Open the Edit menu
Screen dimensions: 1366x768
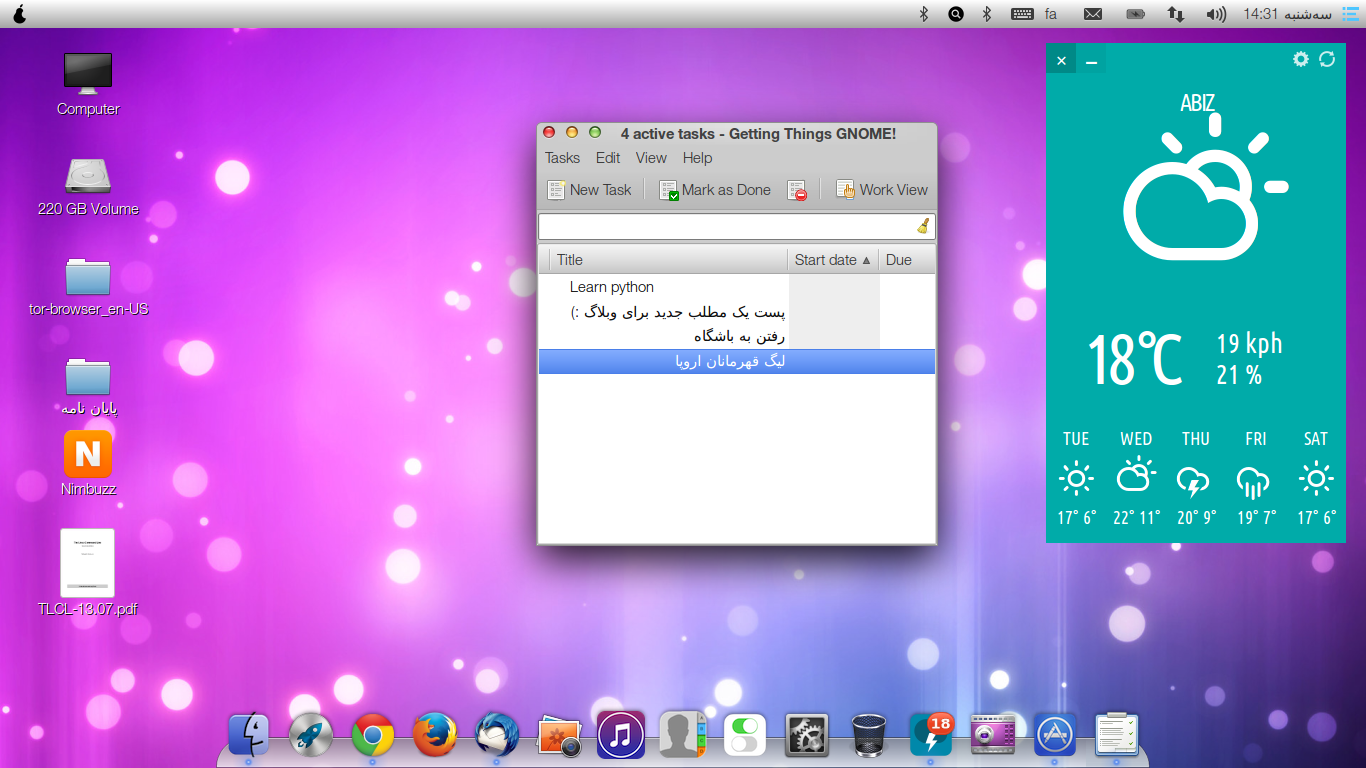tap(608, 158)
